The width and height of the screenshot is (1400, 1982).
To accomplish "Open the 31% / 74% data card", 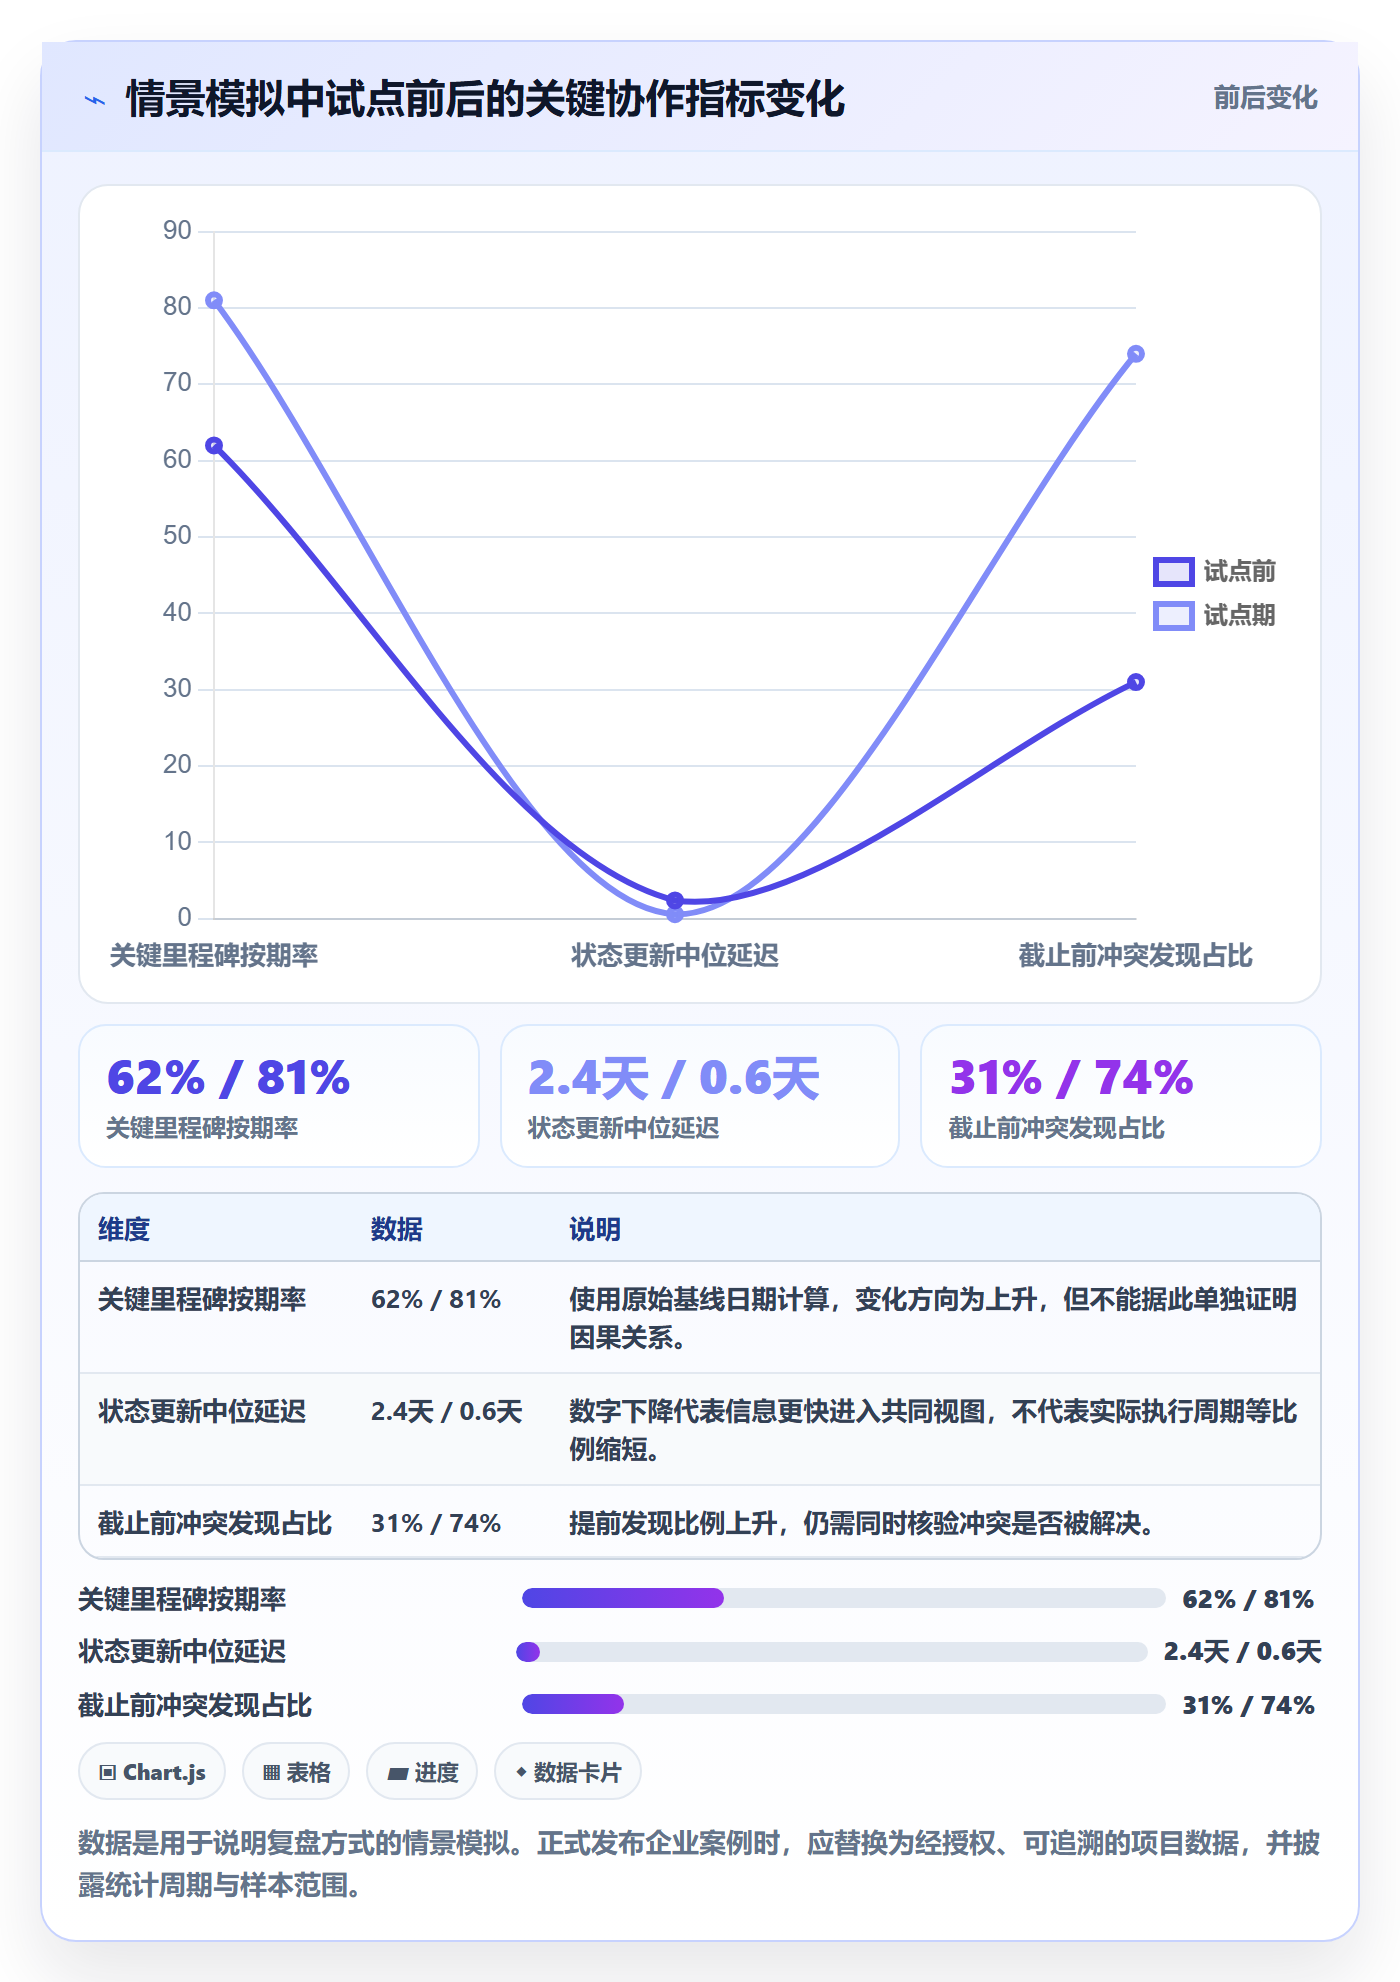I will [x=1121, y=1096].
